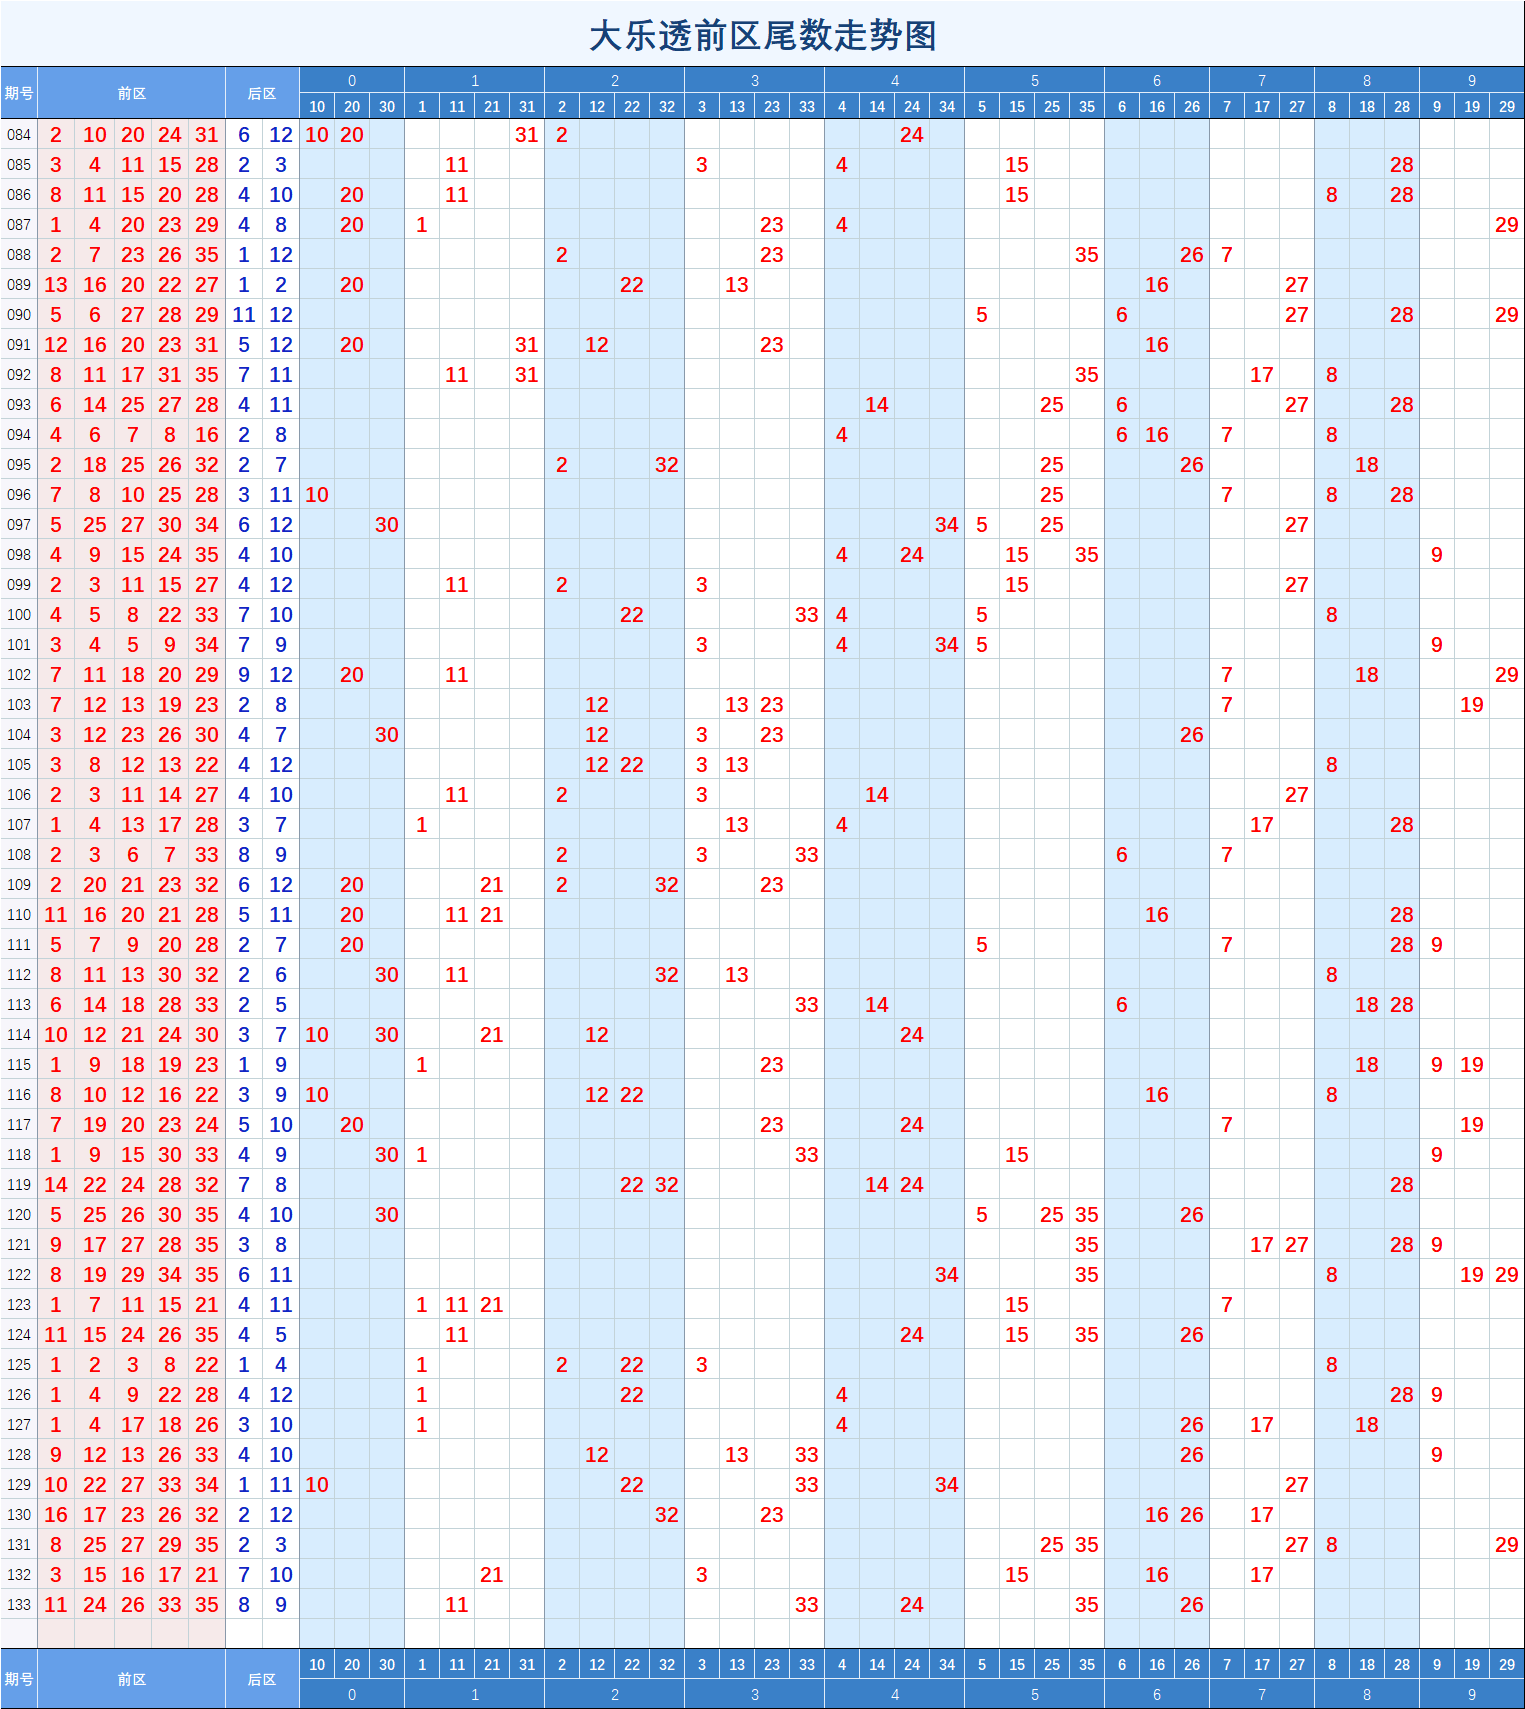
Task: Click trend-area number 17 in issue 092
Action: point(1262,375)
